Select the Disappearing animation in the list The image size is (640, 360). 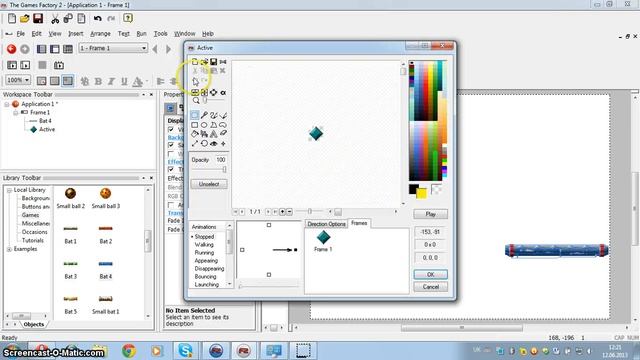click(209, 269)
